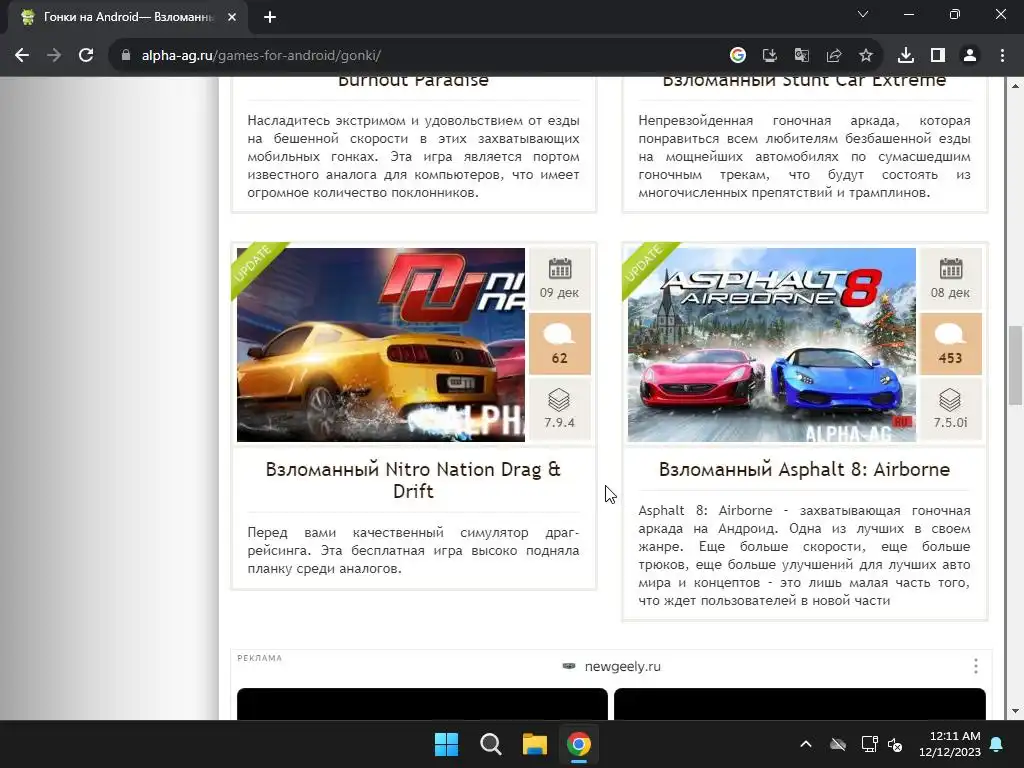Open Nitro Nation Drag & Drift thumbnail
This screenshot has width=1024, height=768.
[x=381, y=345]
